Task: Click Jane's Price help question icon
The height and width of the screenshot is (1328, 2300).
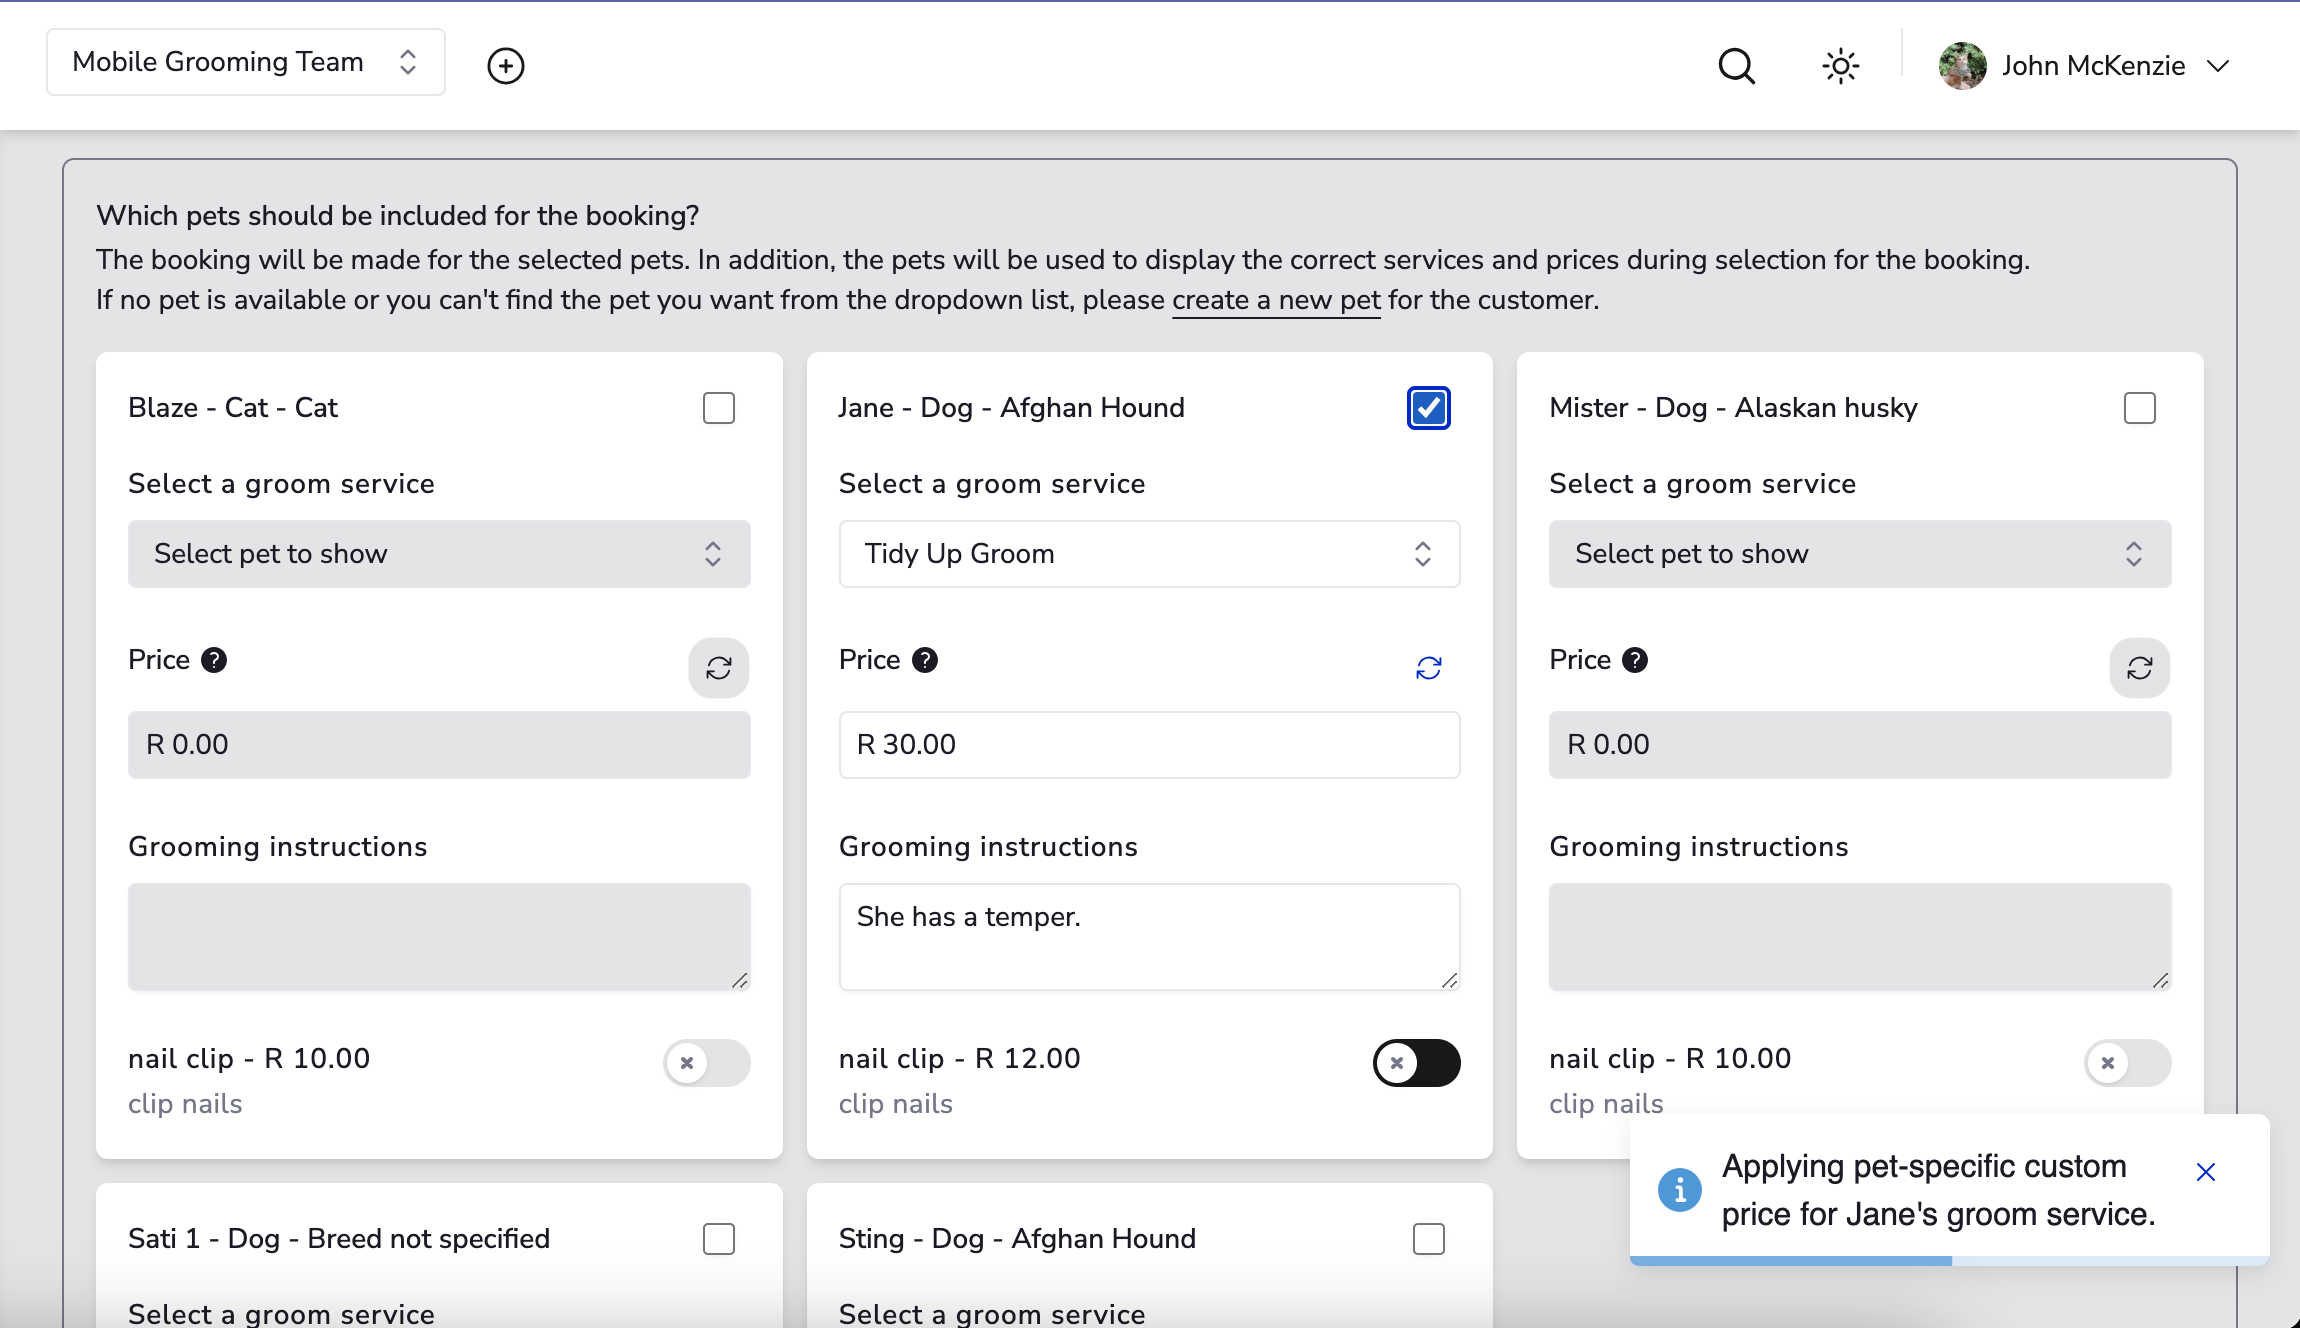Action: (x=925, y=660)
